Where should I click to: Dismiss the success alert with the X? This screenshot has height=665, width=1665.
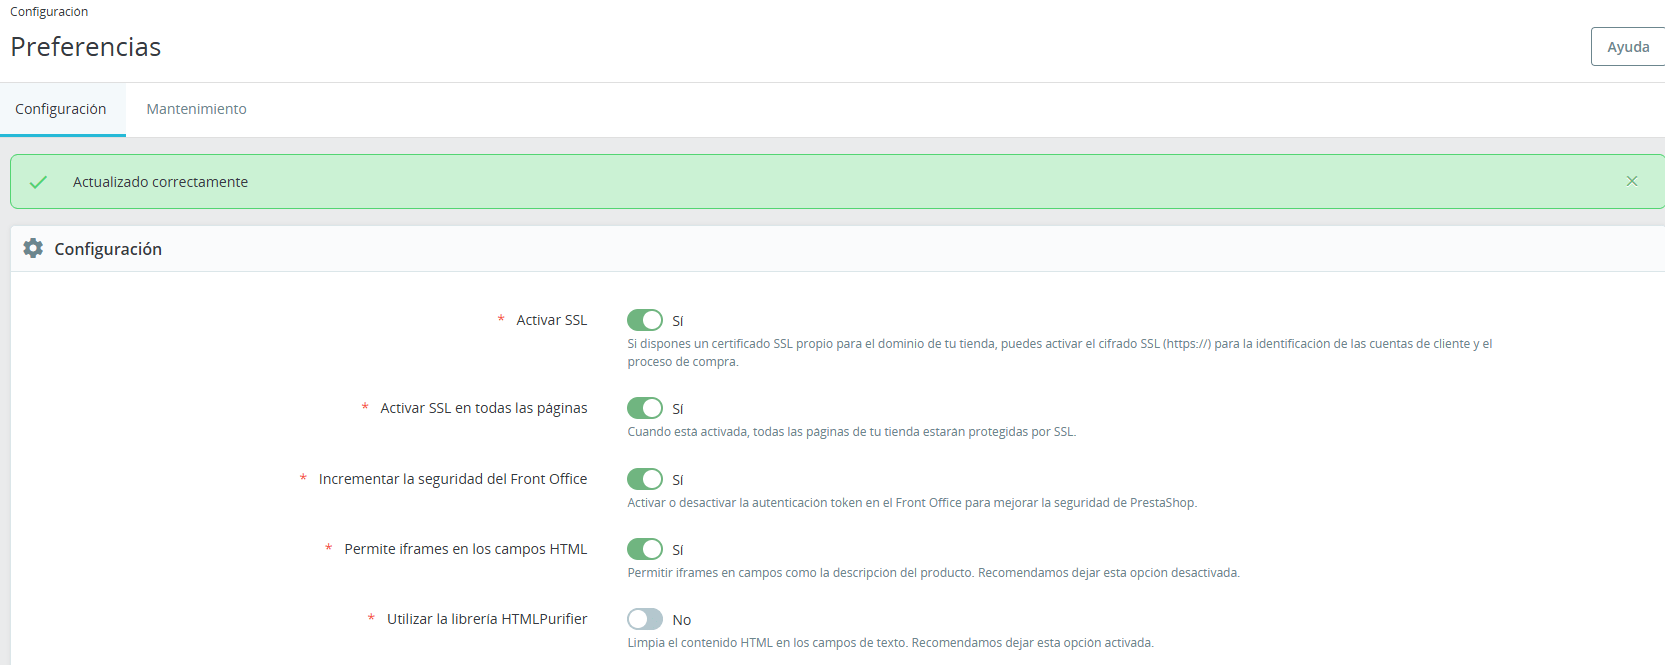1631,181
